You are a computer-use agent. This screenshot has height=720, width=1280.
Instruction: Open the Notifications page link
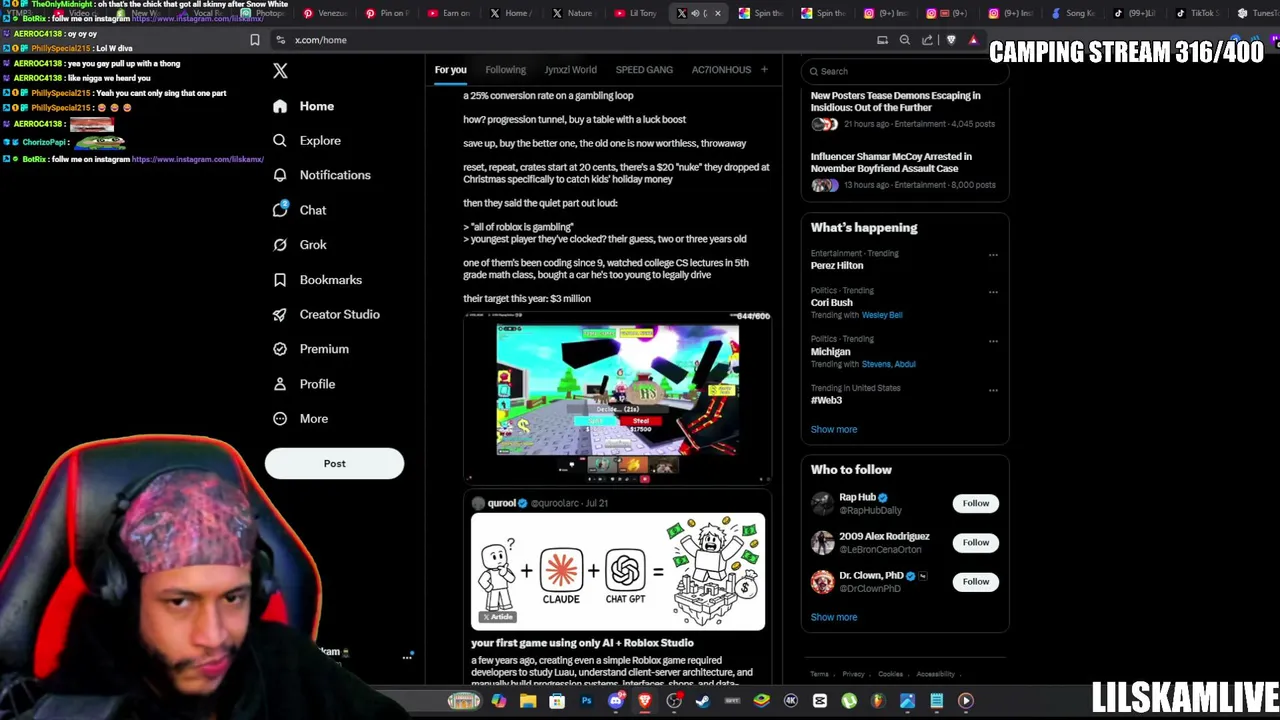pos(335,175)
